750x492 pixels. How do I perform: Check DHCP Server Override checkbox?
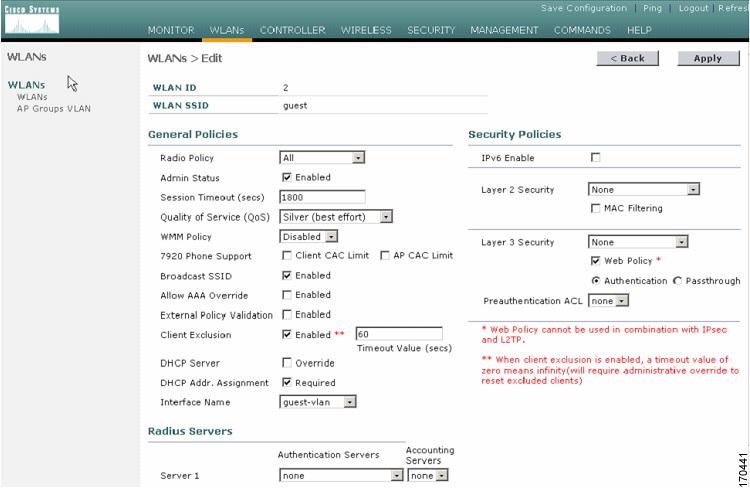pos(287,363)
